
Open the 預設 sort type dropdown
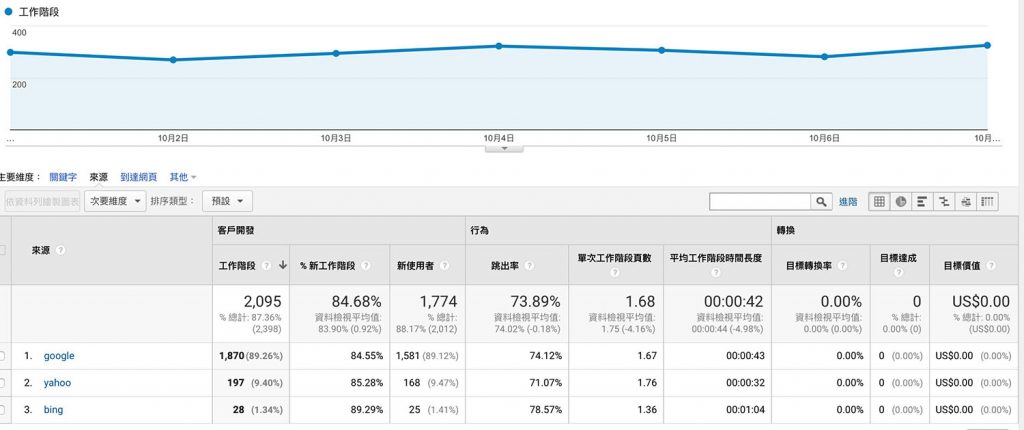[x=227, y=201]
